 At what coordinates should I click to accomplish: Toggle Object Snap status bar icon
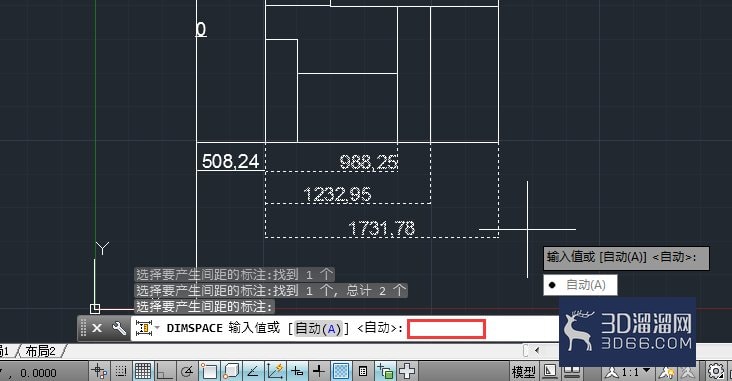pos(209,371)
